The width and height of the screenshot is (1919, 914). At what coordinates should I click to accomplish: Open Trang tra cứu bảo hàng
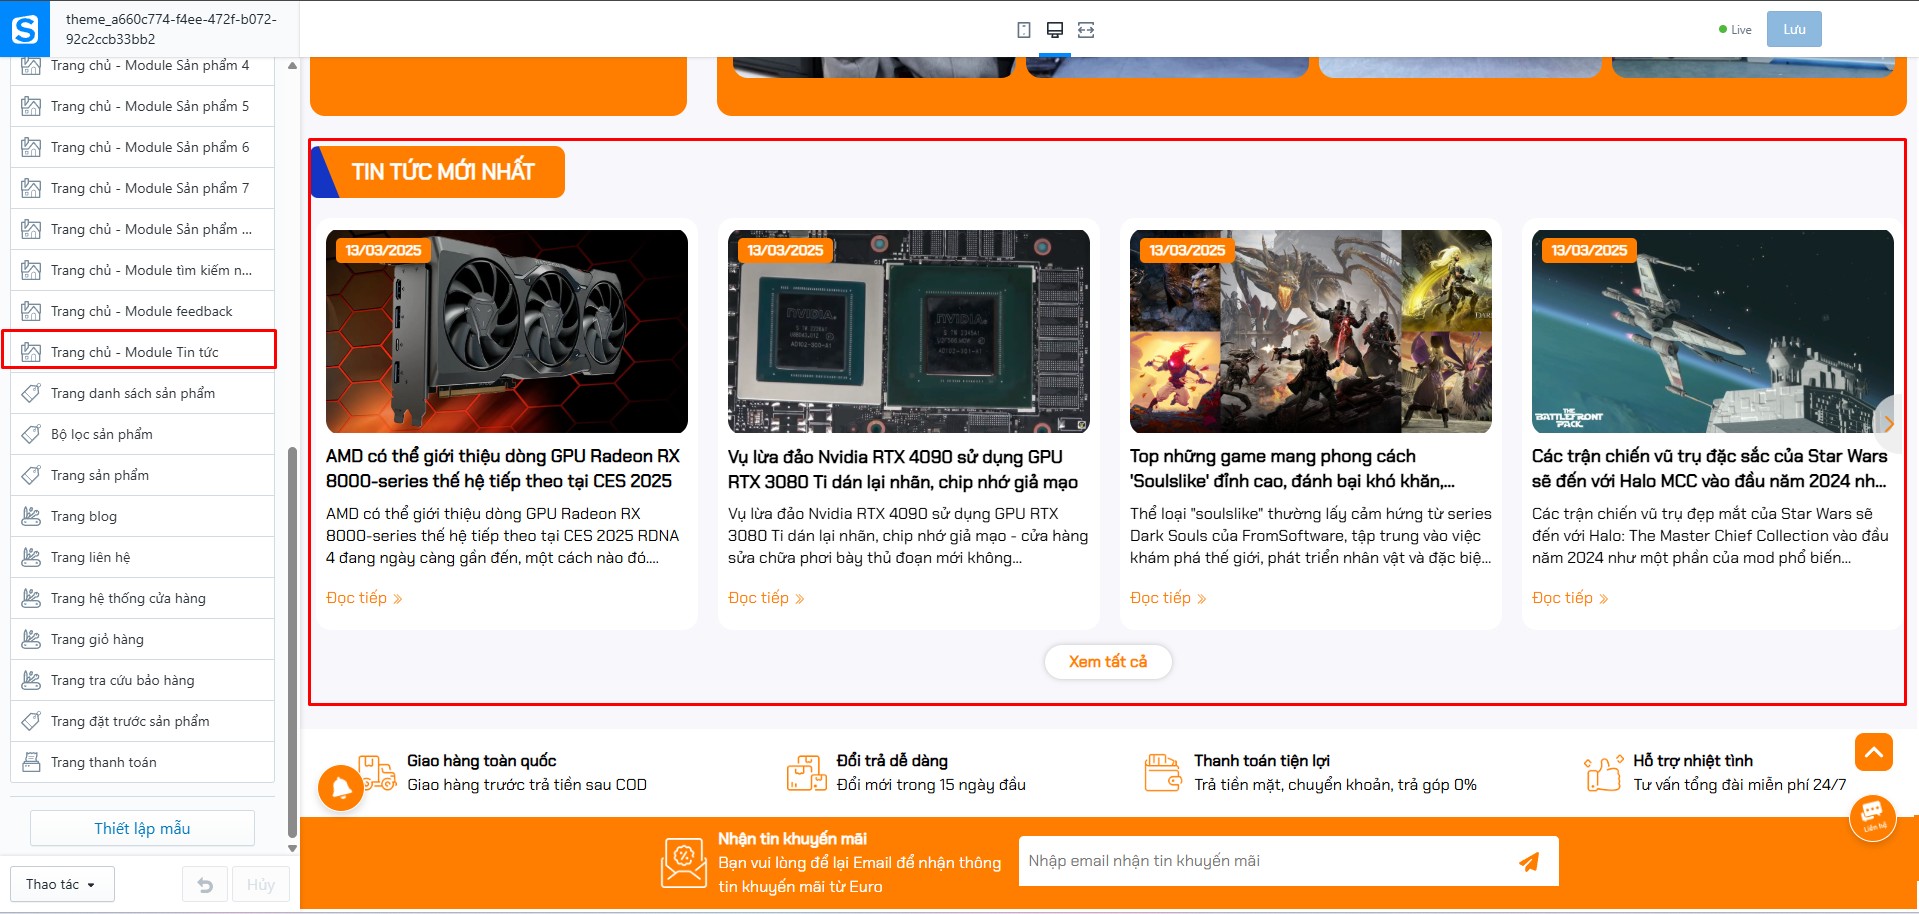(142, 680)
